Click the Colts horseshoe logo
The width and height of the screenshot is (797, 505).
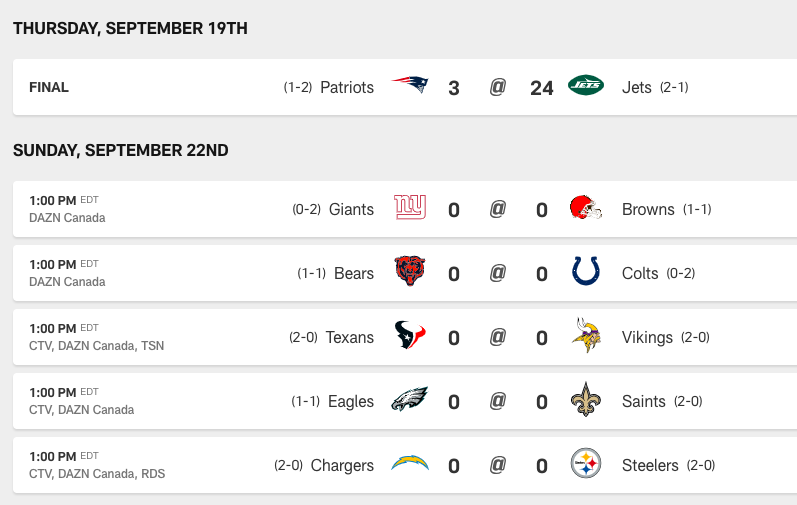[x=586, y=271]
